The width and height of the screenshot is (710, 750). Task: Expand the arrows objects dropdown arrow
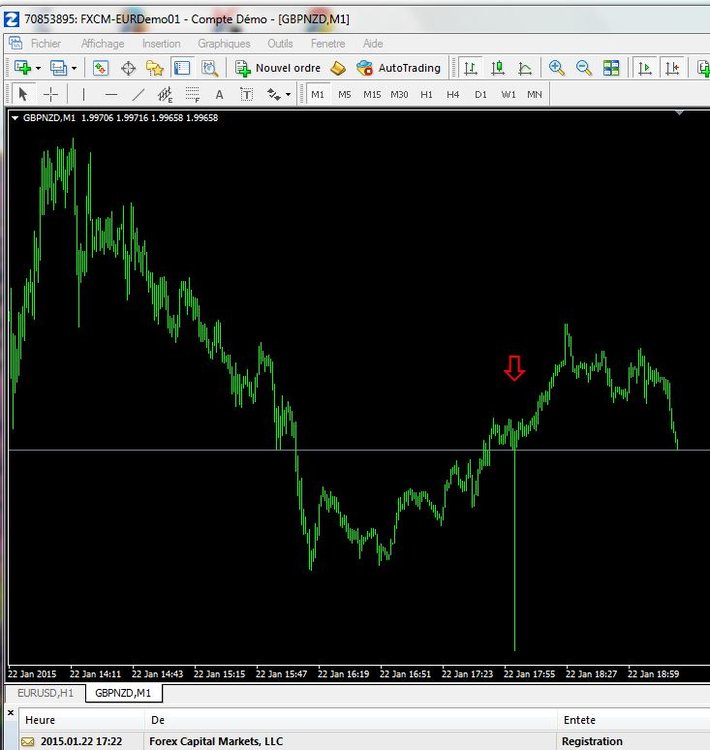pyautogui.click(x=288, y=94)
